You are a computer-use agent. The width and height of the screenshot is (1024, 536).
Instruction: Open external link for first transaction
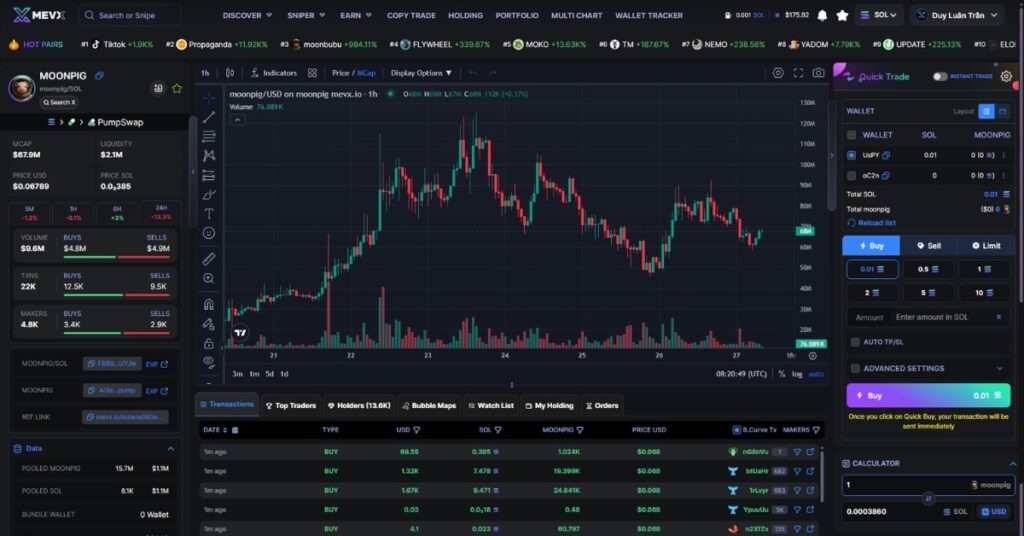click(810, 452)
